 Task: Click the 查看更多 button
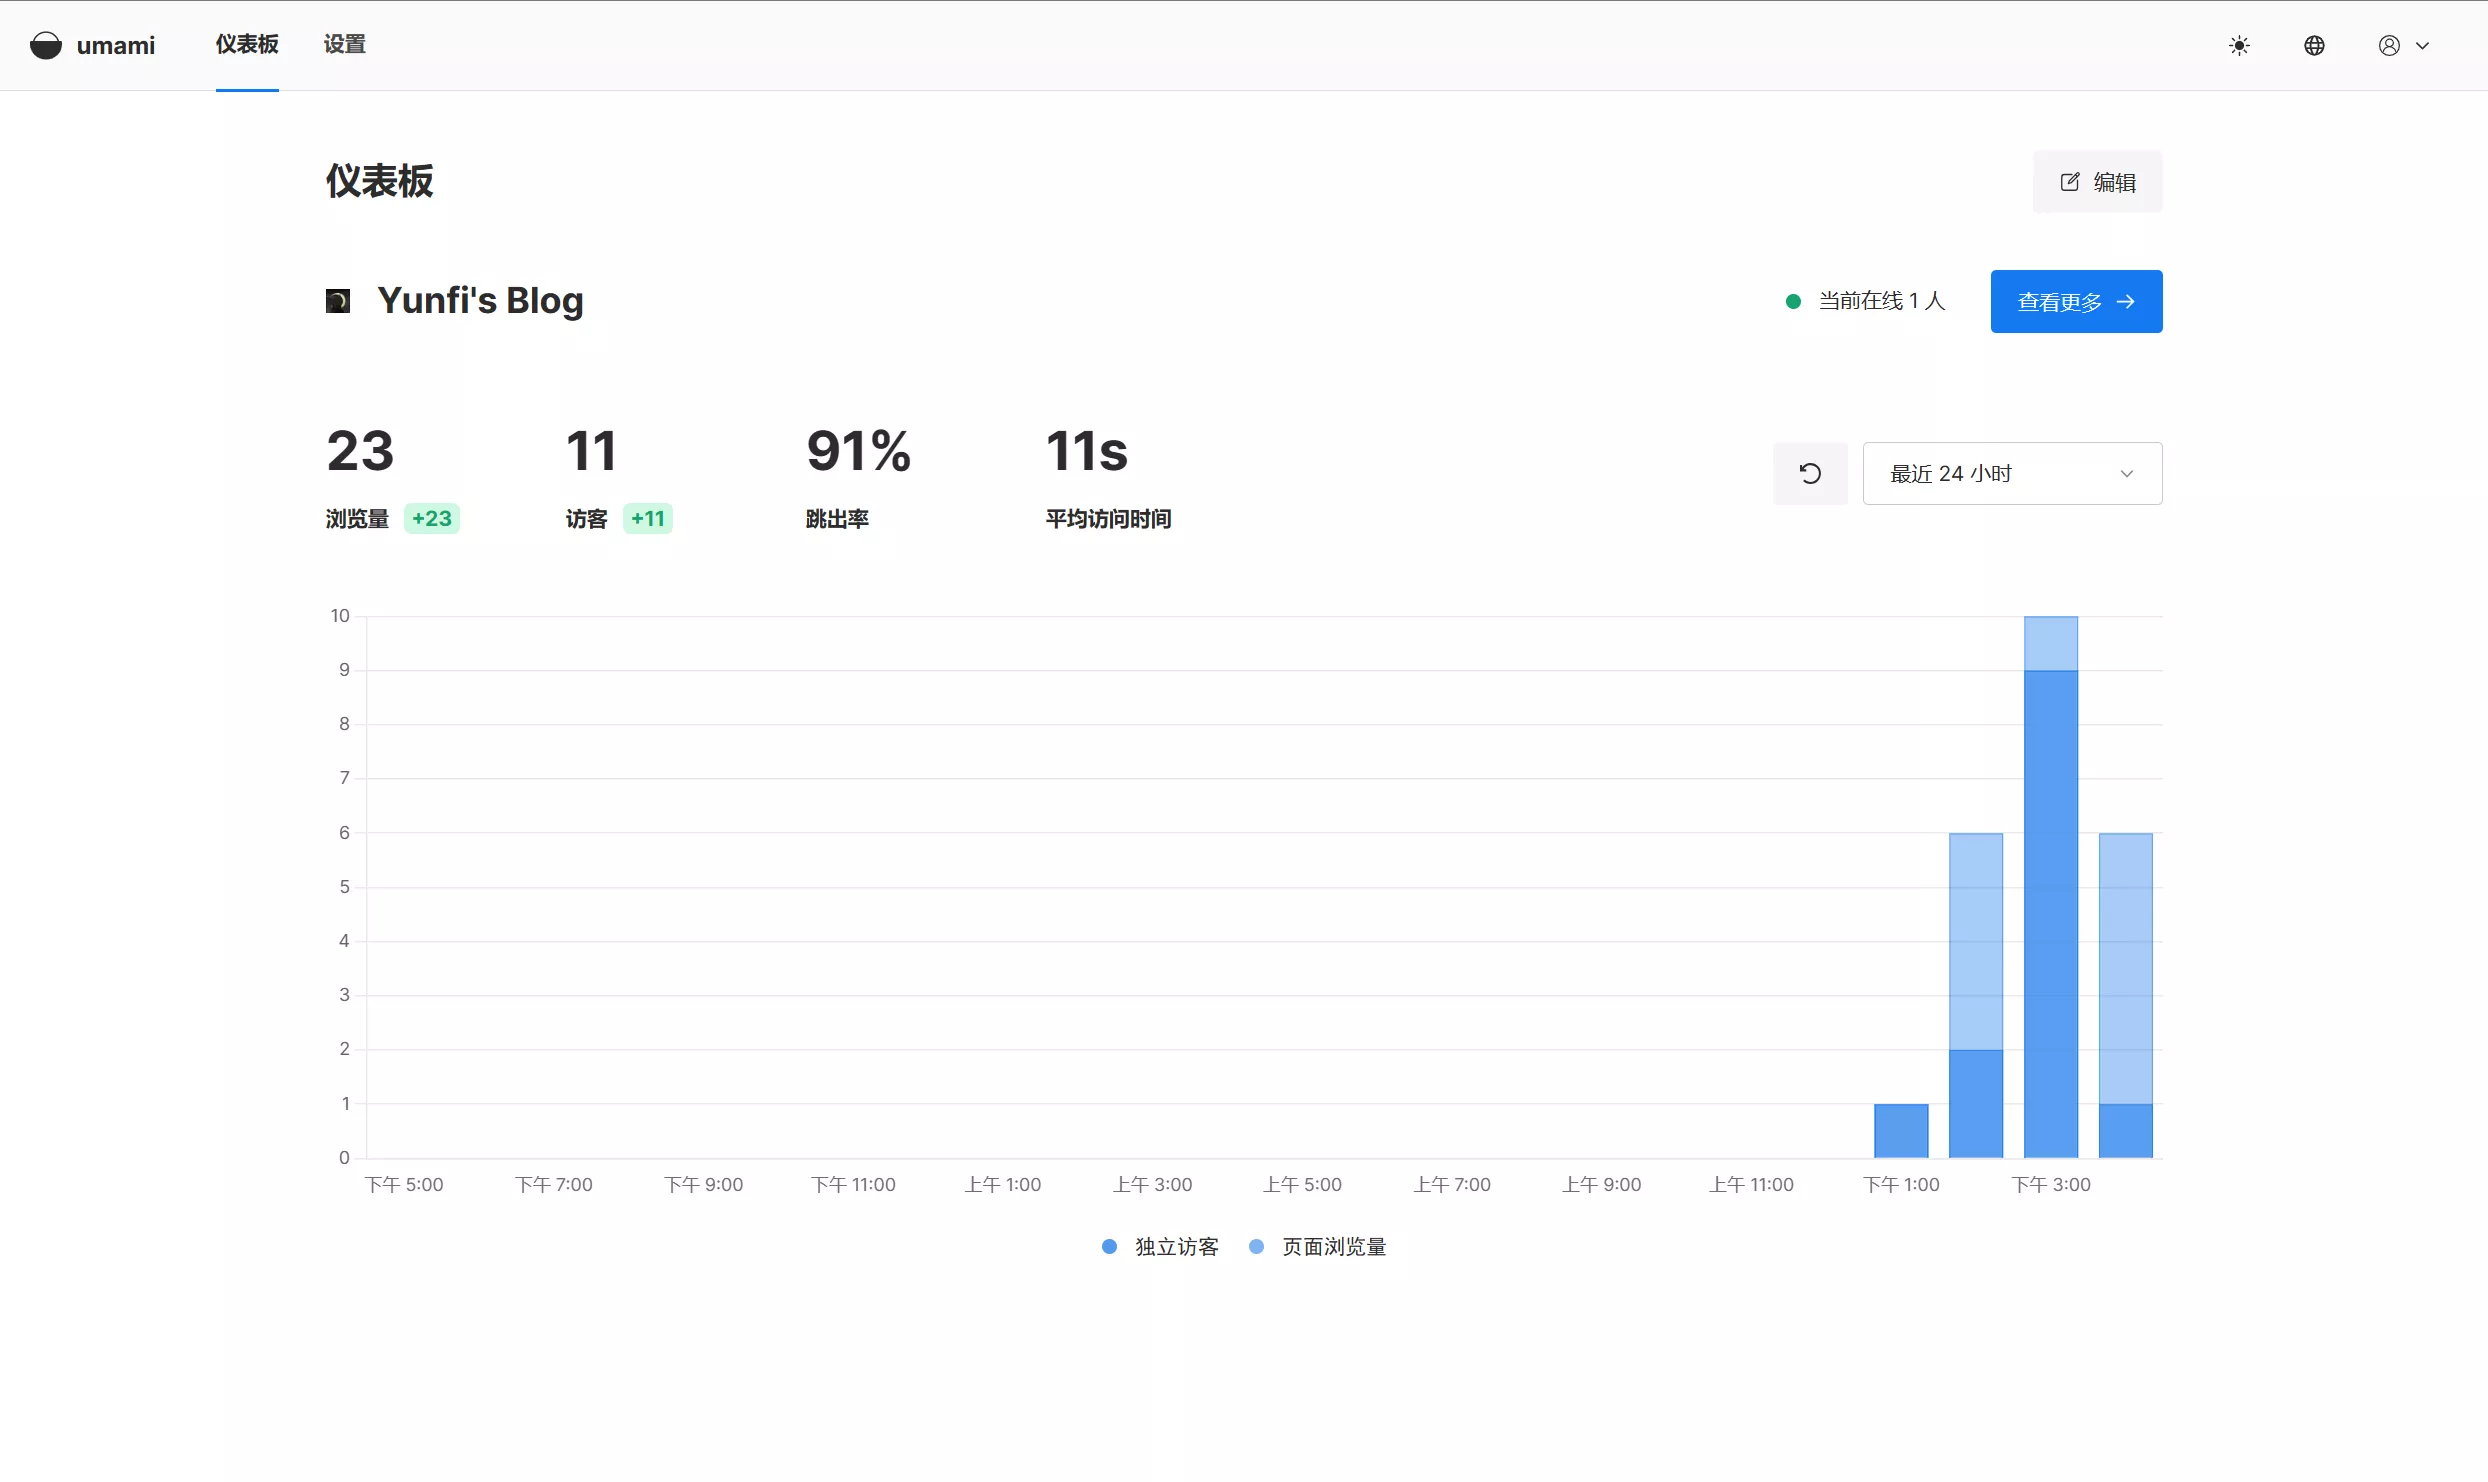click(x=2076, y=301)
